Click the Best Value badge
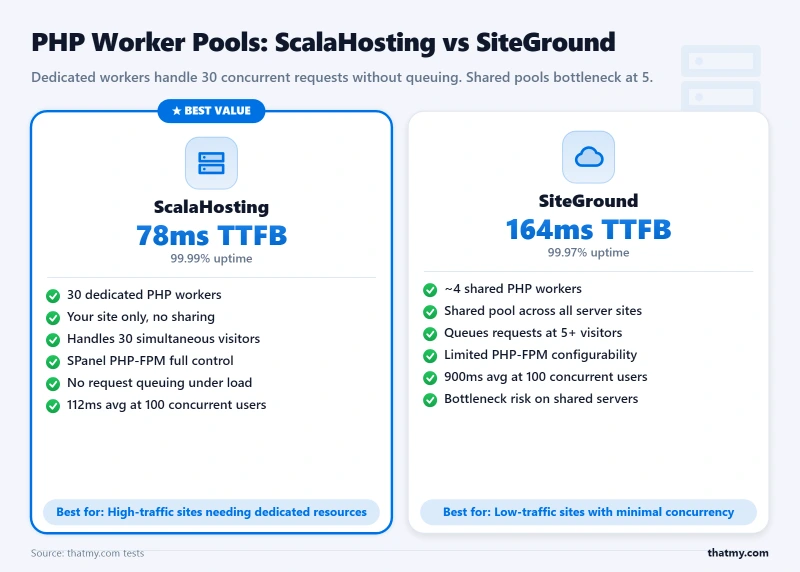 [211, 111]
